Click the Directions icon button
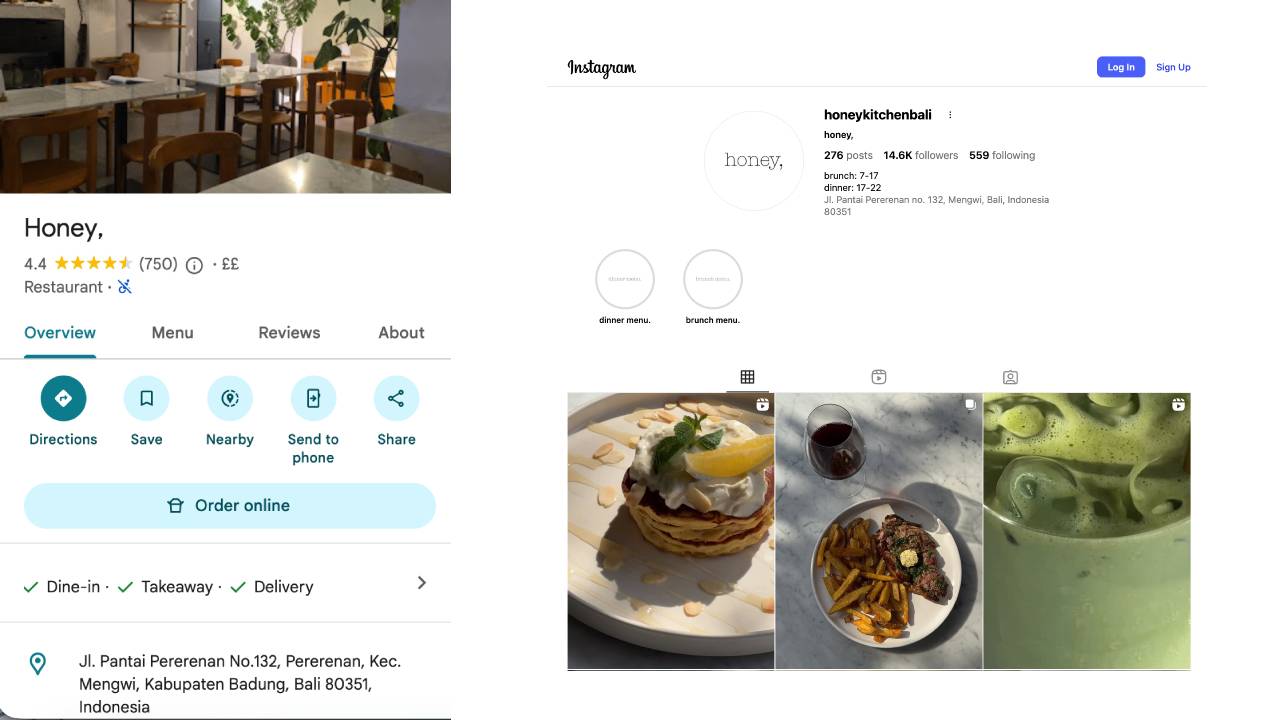Image resolution: width=1280 pixels, height=720 pixels. click(63, 398)
